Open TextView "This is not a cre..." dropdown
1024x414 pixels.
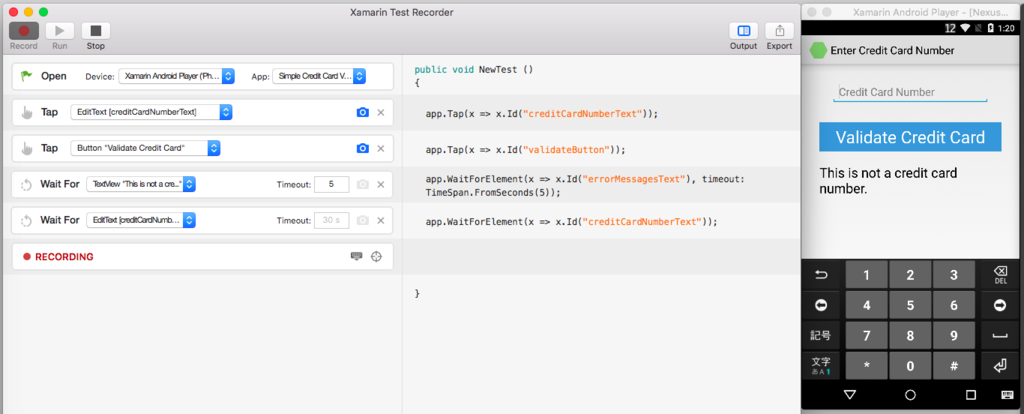pyautogui.click(x=141, y=184)
